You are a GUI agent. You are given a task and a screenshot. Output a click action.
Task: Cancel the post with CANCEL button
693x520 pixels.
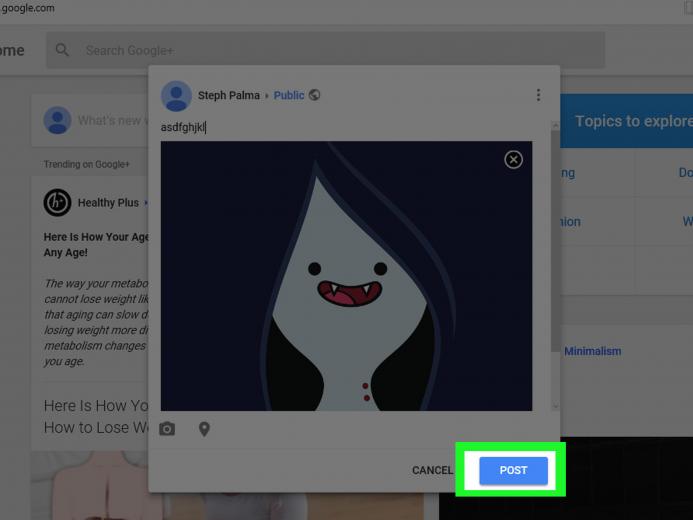(432, 471)
